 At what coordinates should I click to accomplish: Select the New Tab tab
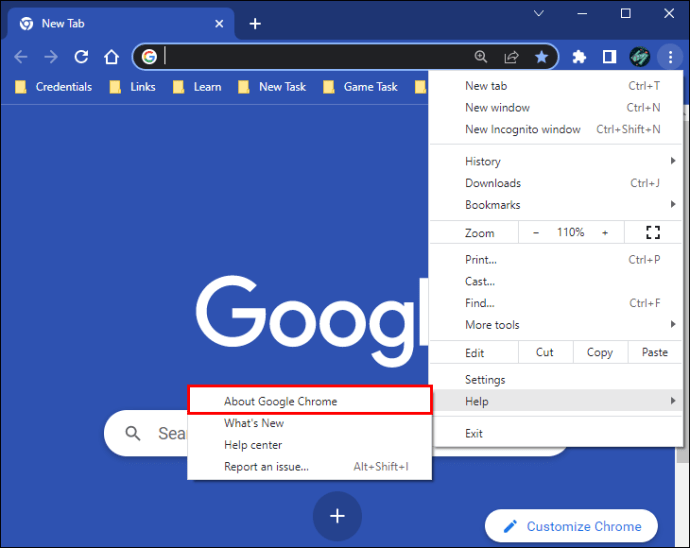pyautogui.click(x=119, y=24)
